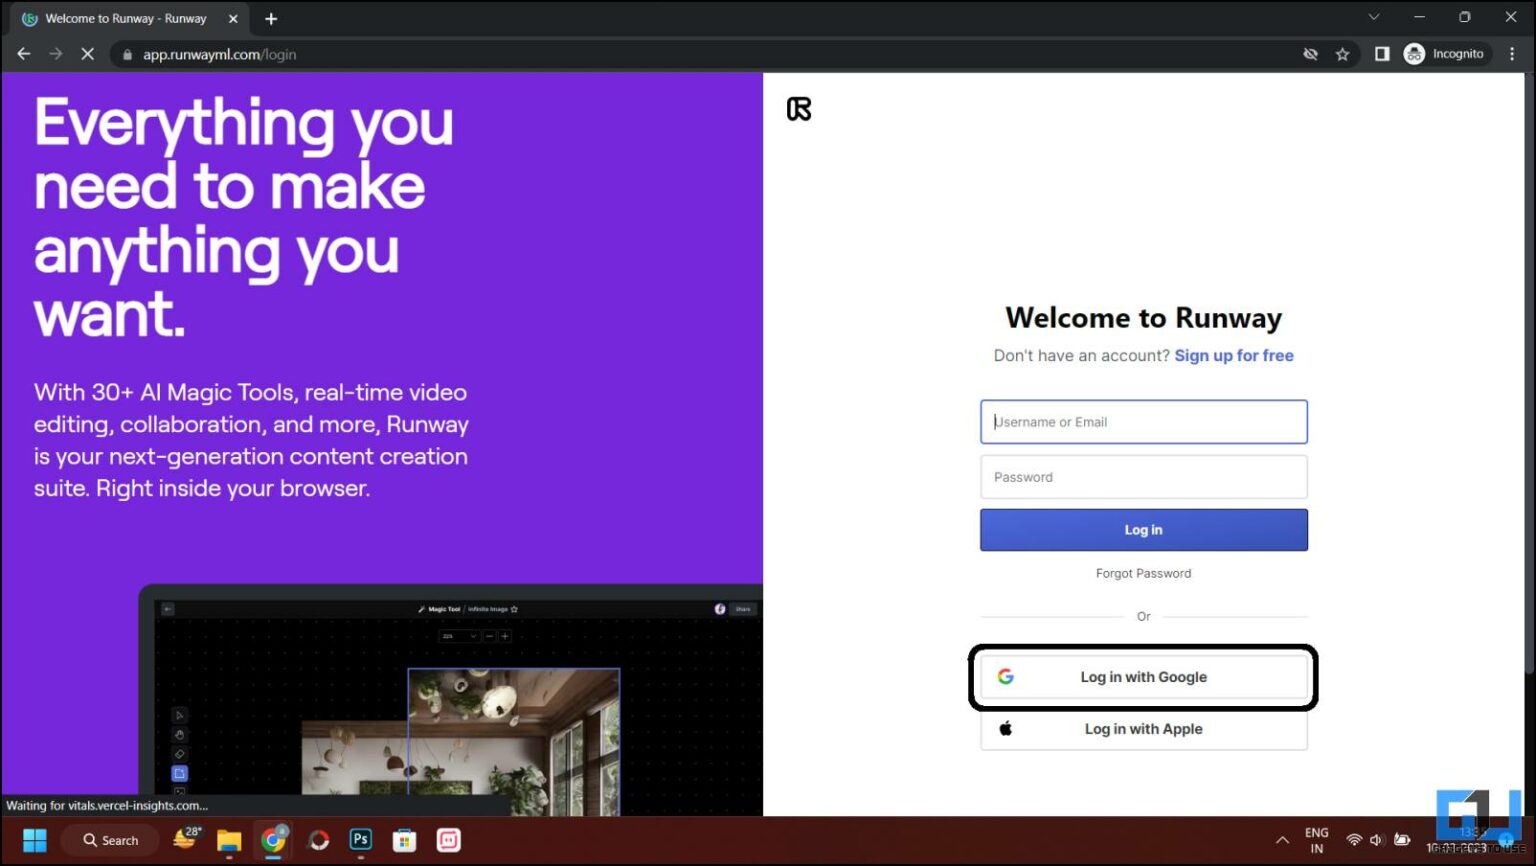The image size is (1536, 866).
Task: Star the Infinite Image project as favorite
Action: coord(513,609)
